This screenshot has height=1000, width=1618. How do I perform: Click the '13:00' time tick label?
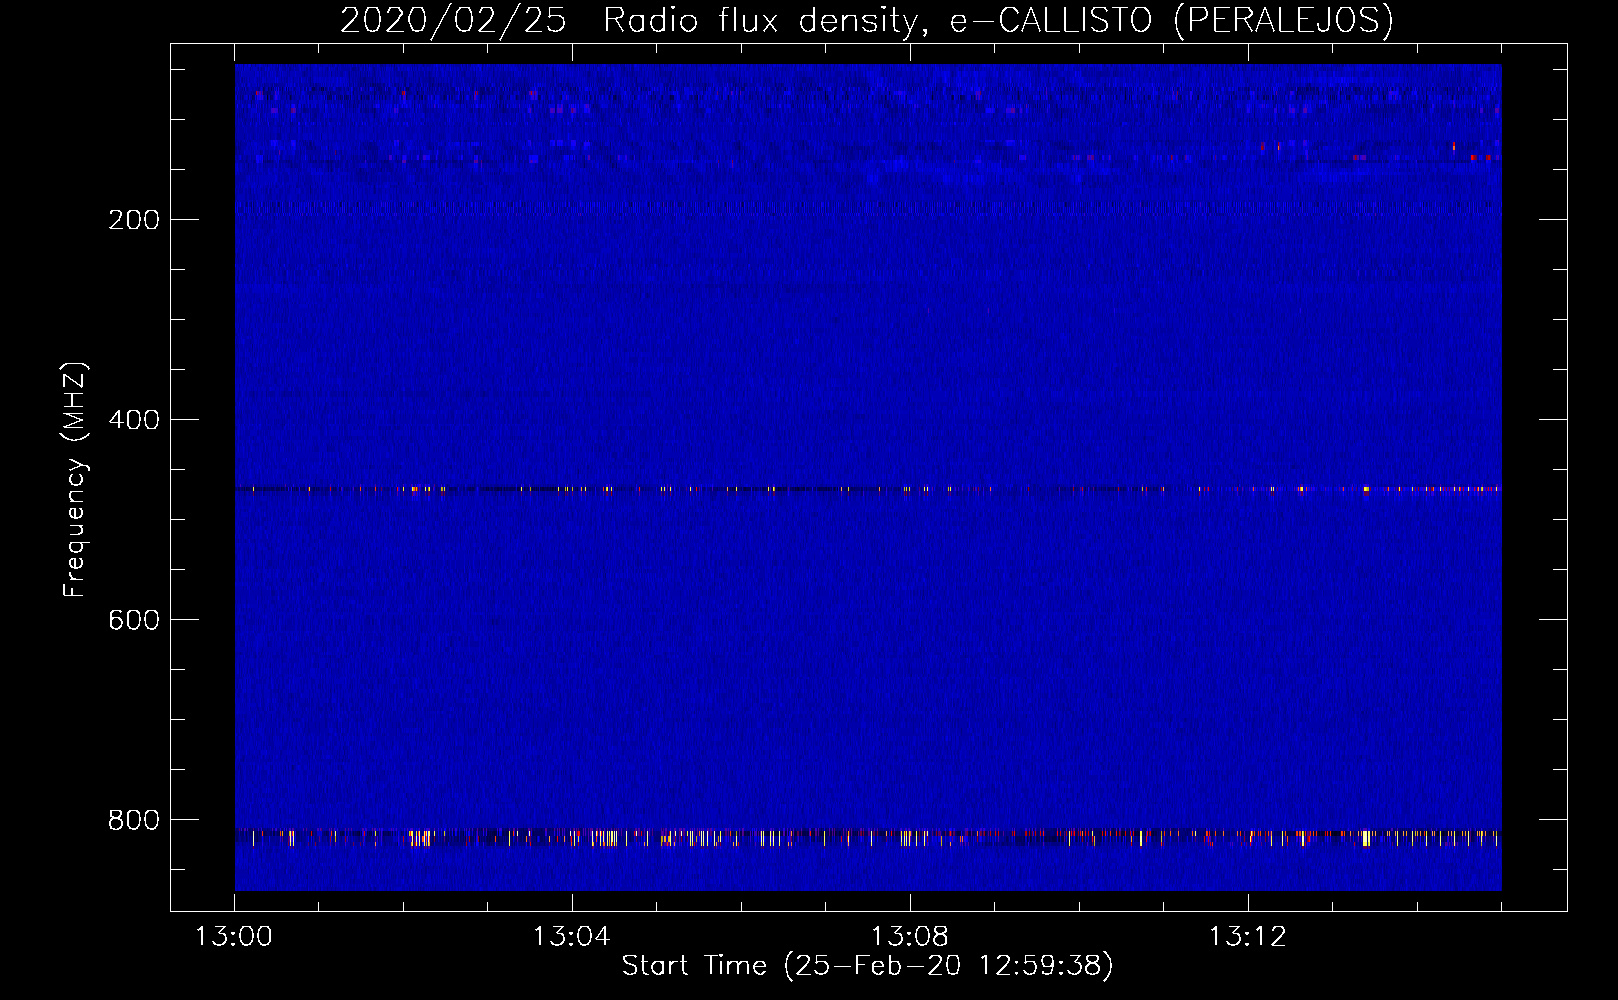click(233, 937)
